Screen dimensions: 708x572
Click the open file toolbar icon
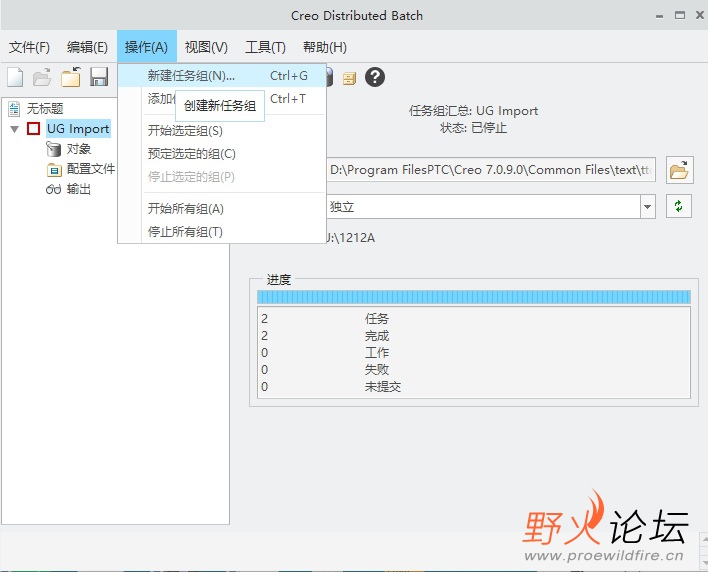(x=42, y=77)
